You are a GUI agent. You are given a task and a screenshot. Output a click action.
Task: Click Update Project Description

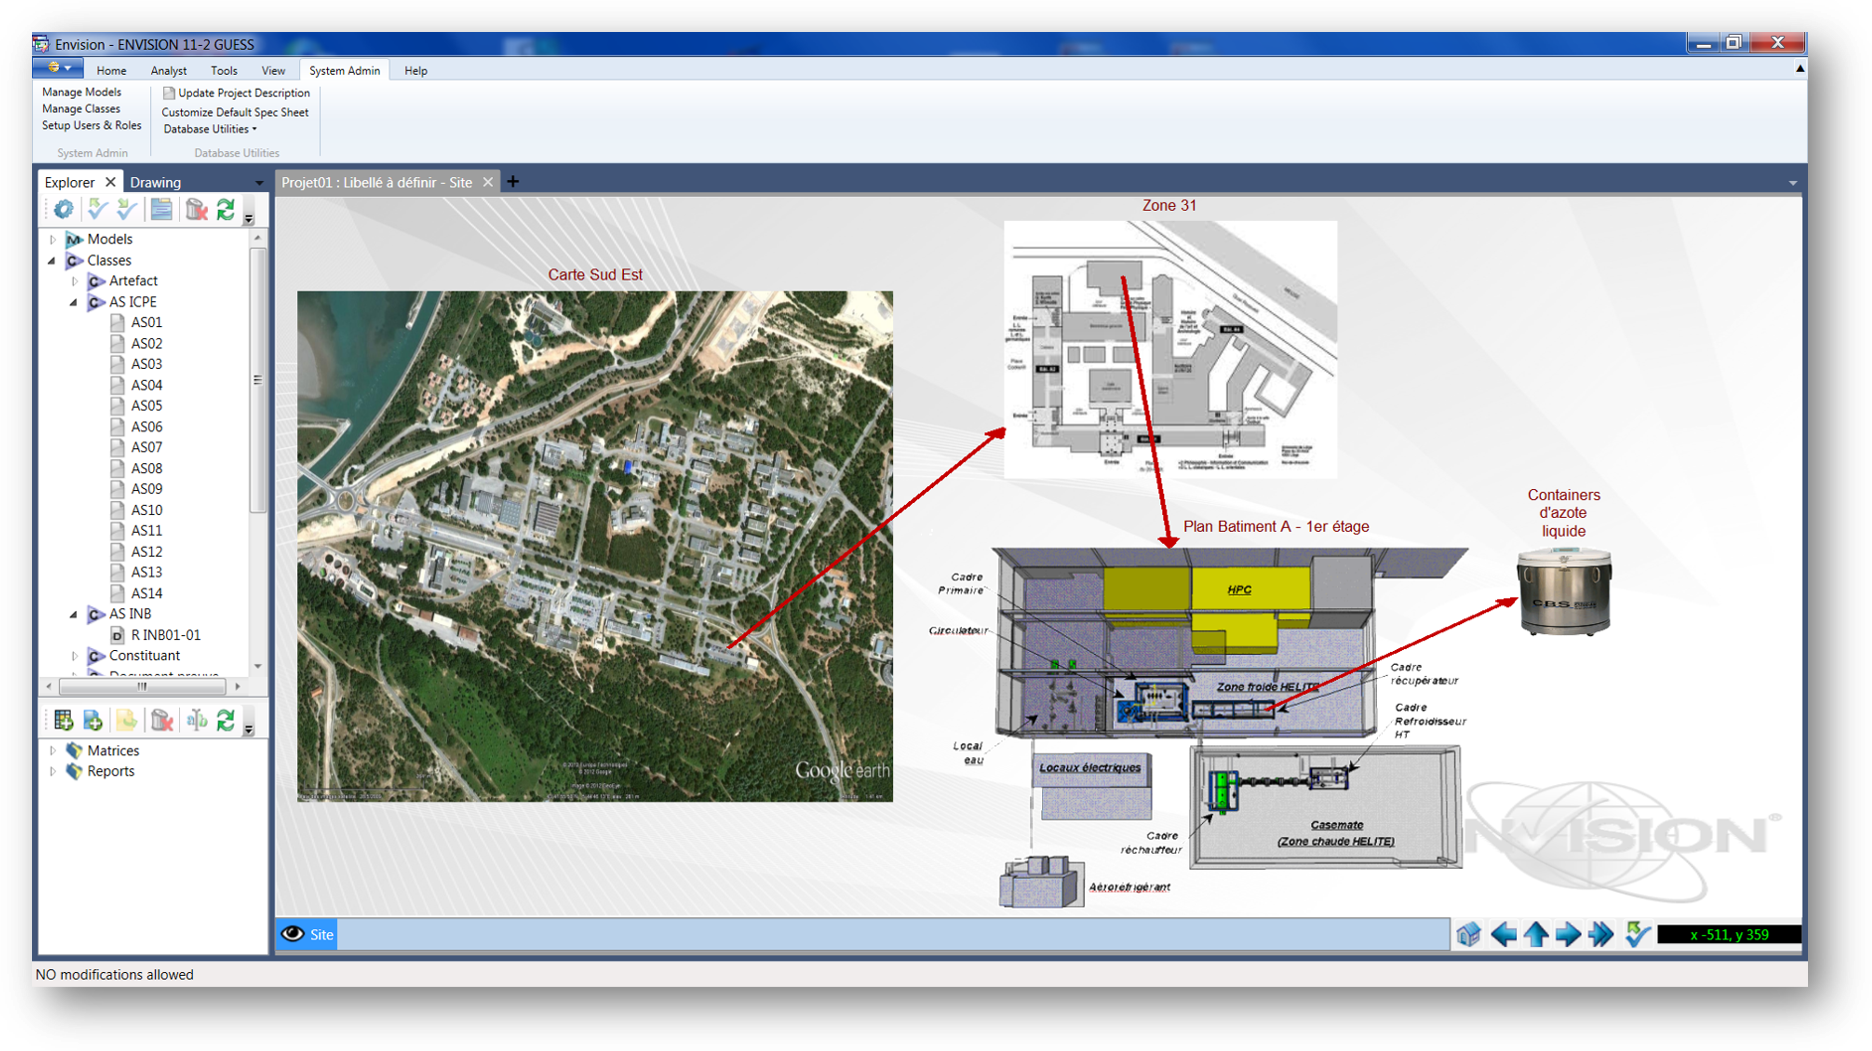click(243, 93)
